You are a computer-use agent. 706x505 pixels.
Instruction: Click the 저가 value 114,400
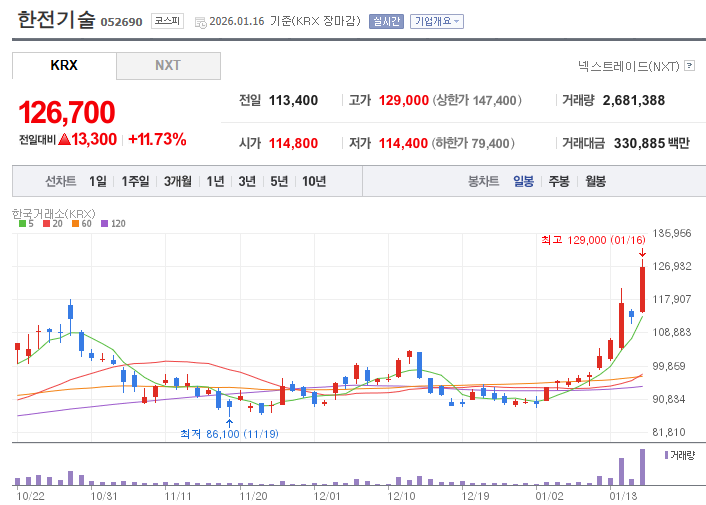[x=403, y=143]
